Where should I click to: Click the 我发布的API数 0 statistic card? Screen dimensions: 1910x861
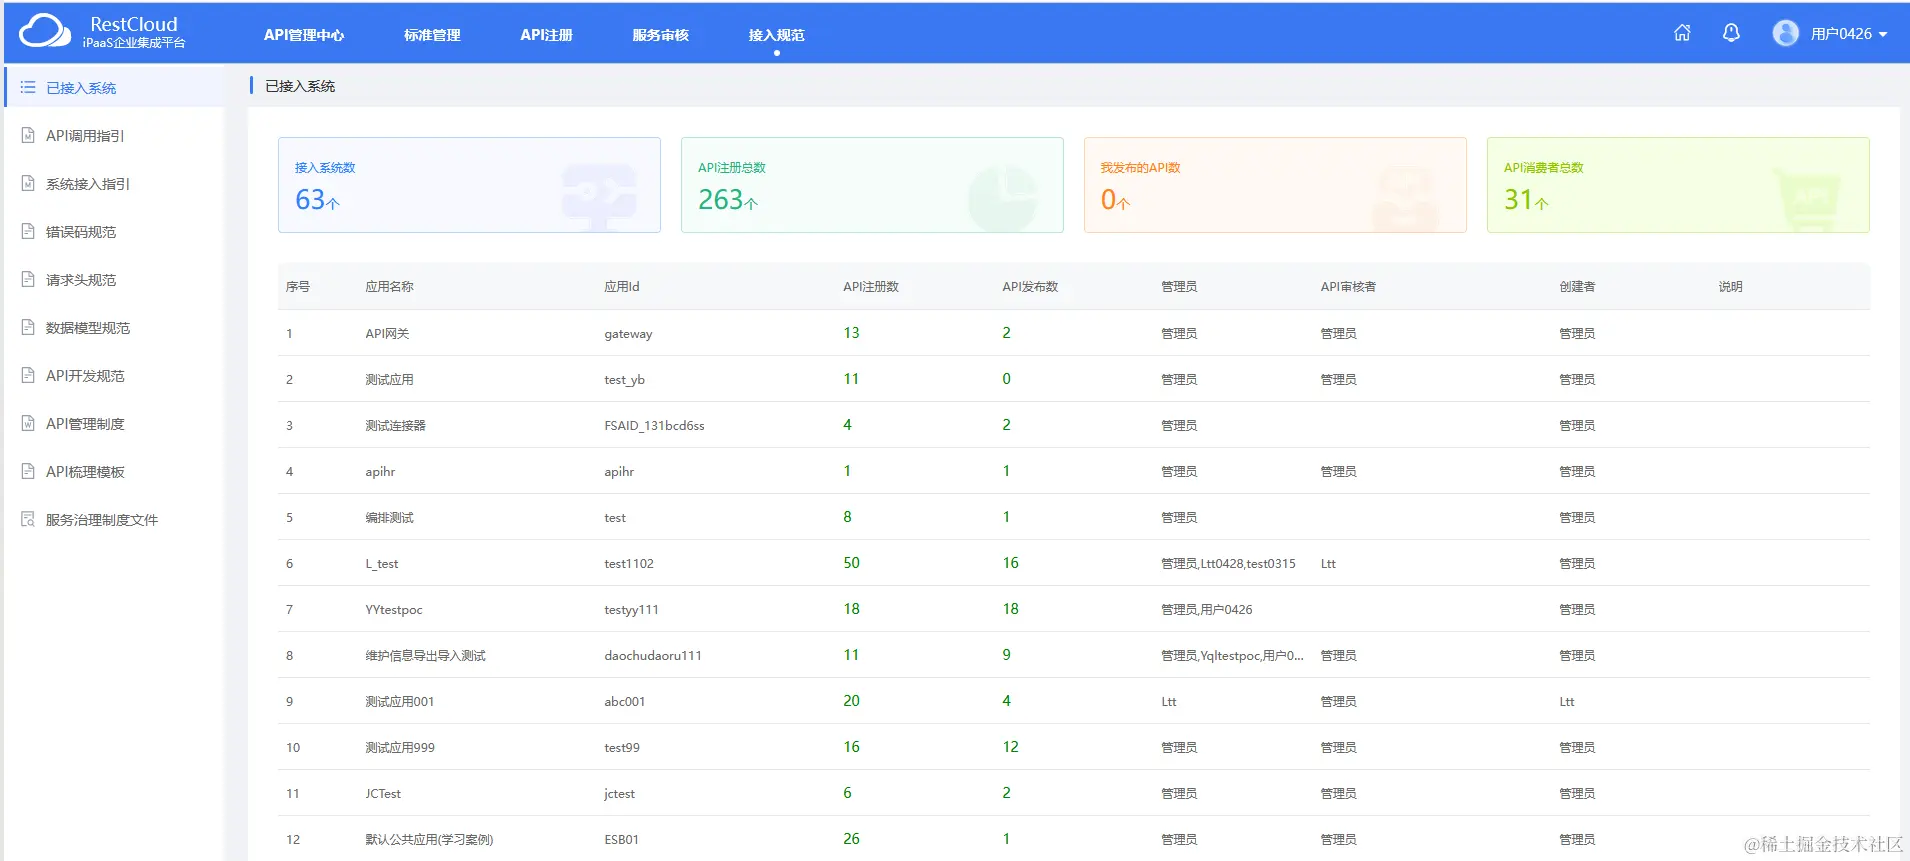[x=1275, y=185]
